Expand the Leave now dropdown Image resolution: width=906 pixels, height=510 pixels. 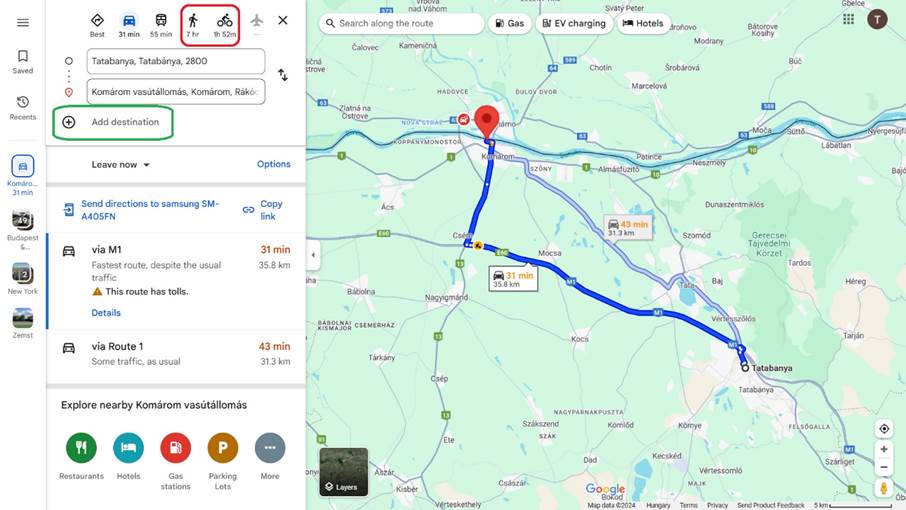point(120,165)
